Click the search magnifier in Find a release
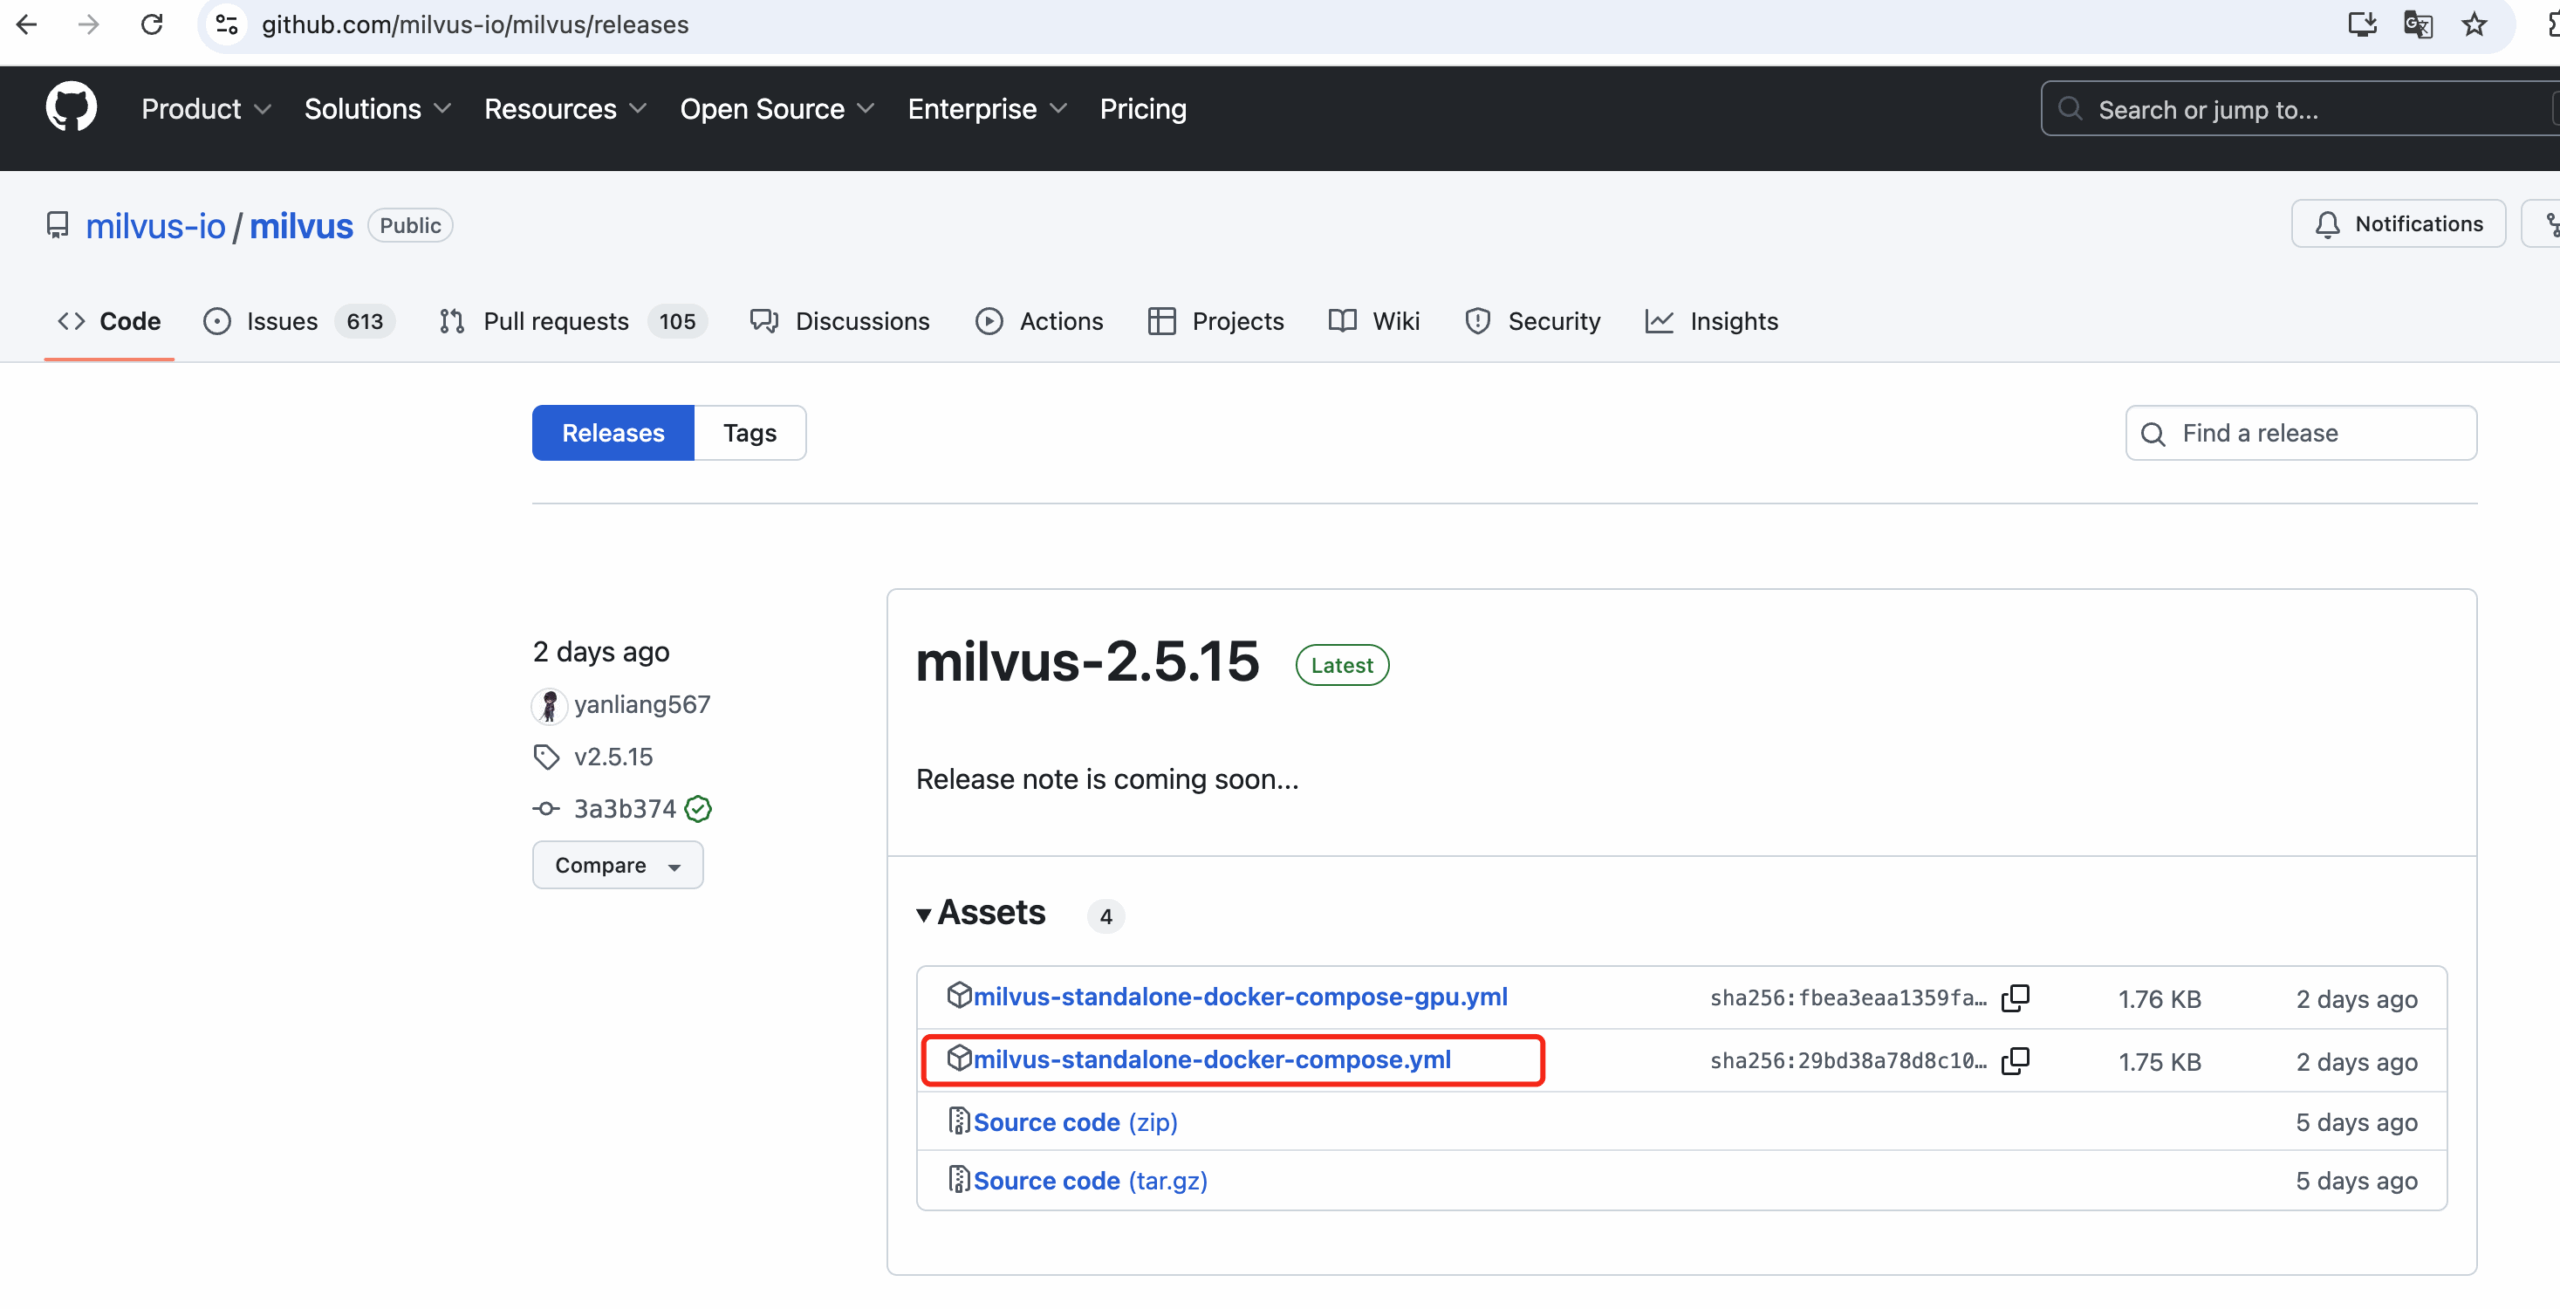Image resolution: width=2560 pixels, height=1309 pixels. tap(2153, 434)
